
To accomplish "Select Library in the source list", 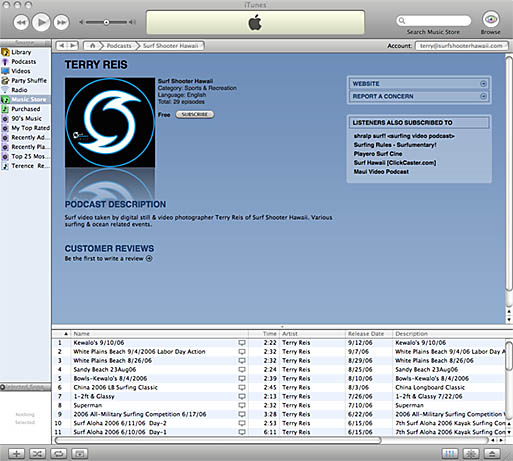I will click(x=25, y=52).
